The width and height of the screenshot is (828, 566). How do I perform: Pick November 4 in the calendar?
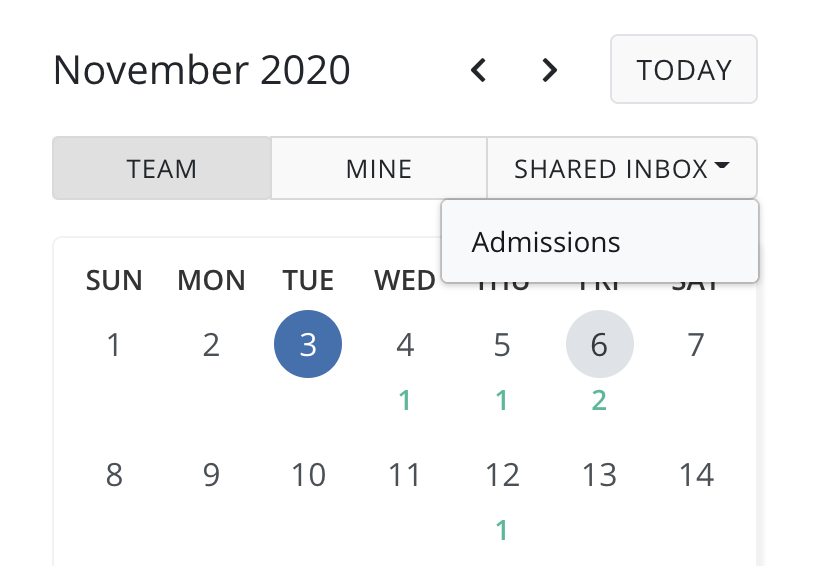[405, 345]
